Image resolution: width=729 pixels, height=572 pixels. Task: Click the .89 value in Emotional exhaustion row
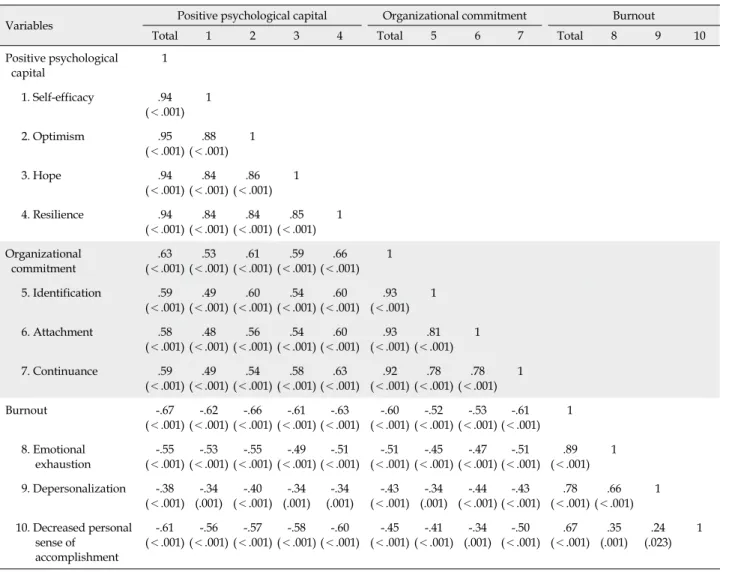(570, 449)
